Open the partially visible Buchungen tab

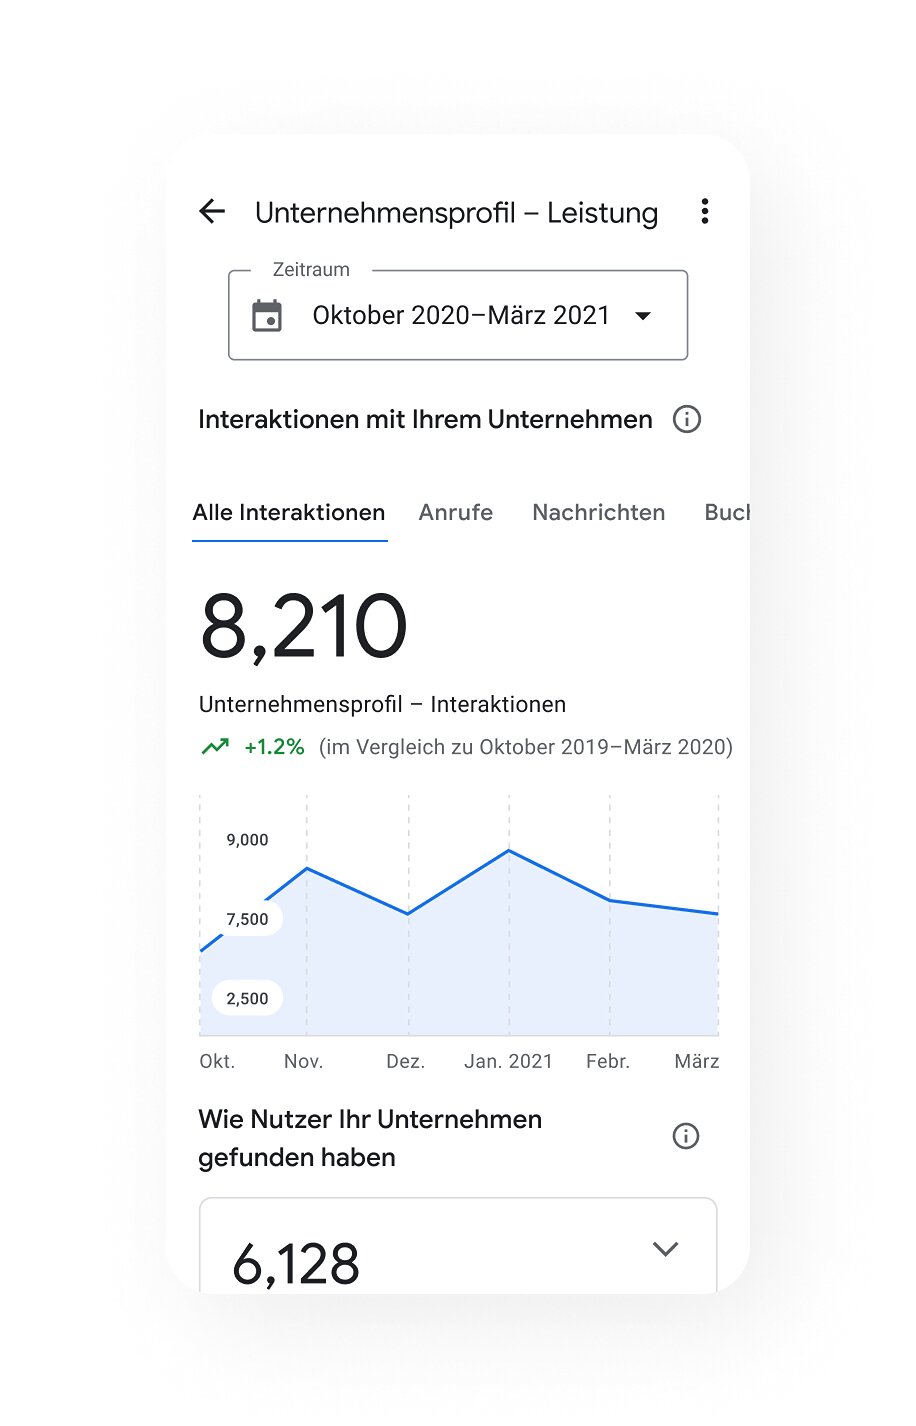click(726, 512)
